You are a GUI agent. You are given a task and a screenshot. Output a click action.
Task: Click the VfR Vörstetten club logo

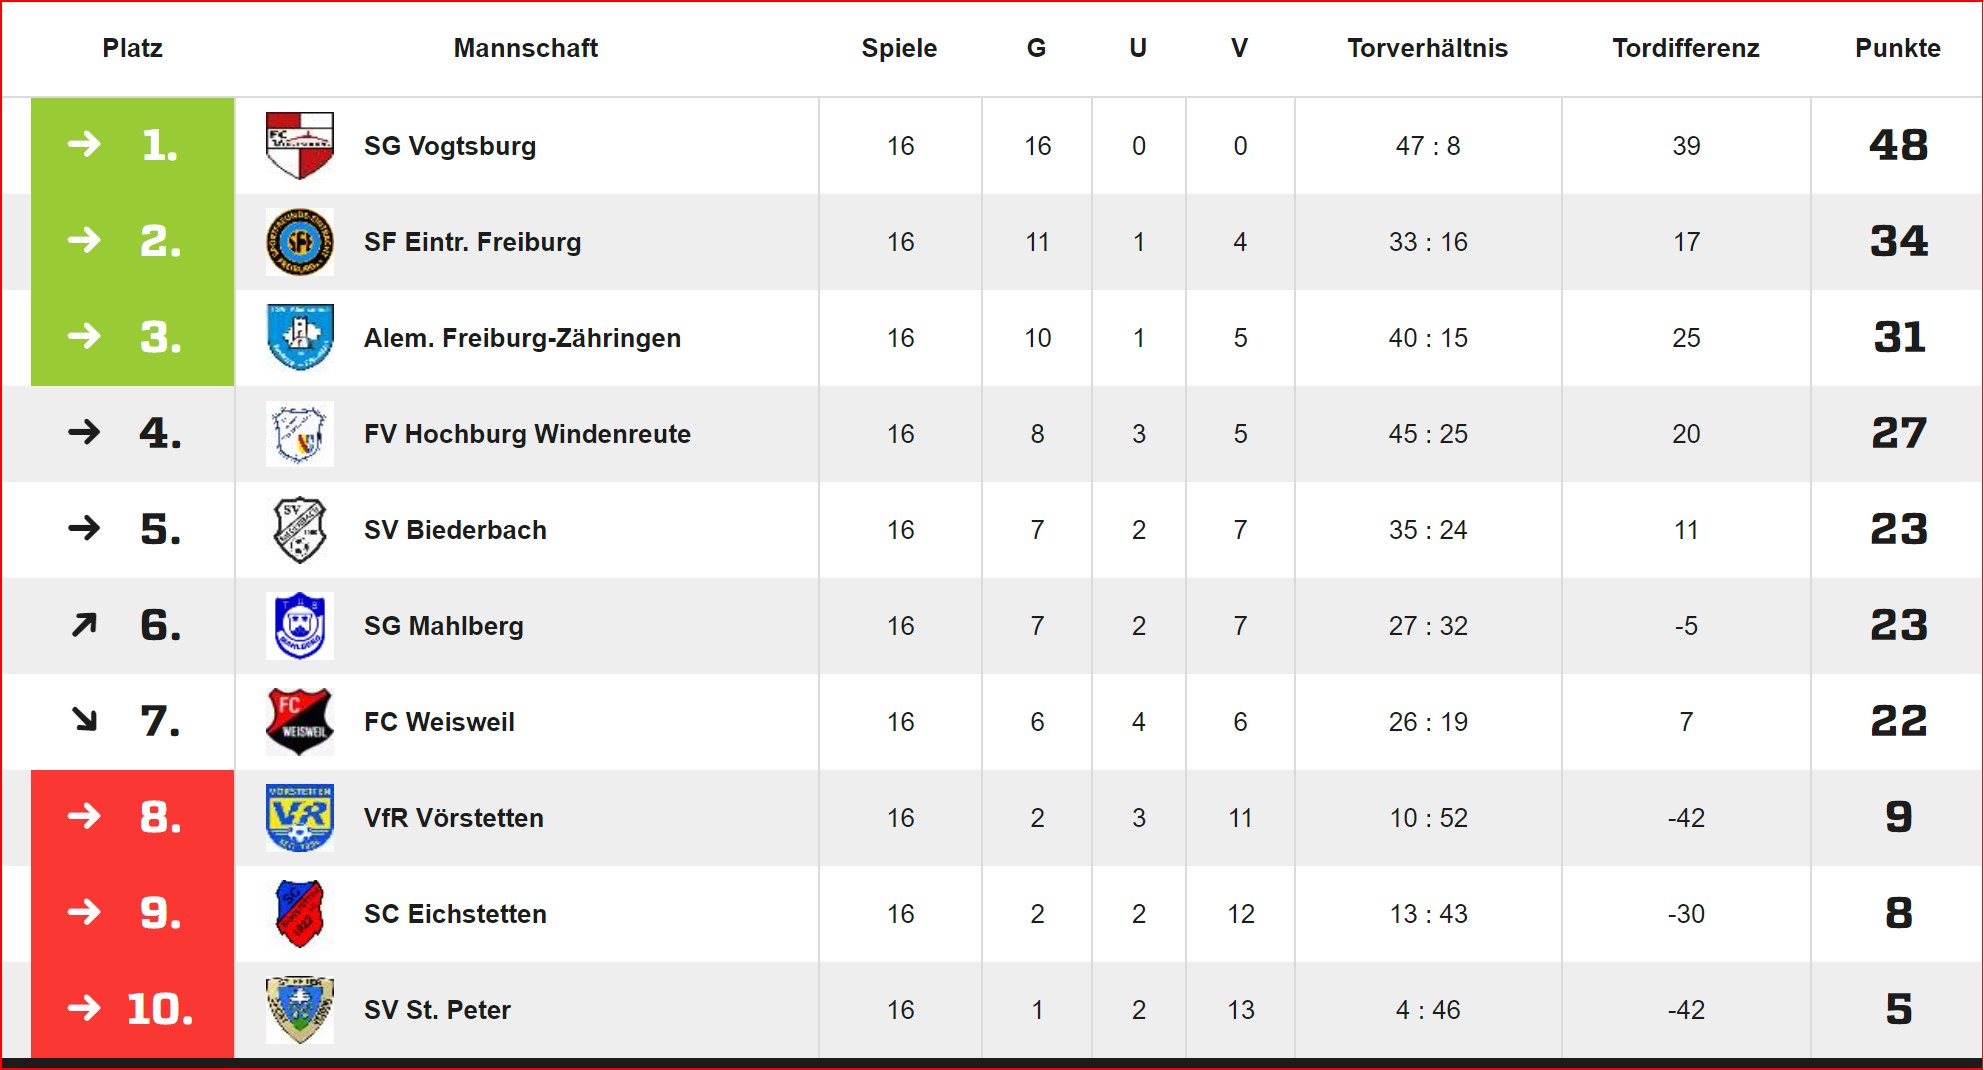click(300, 818)
